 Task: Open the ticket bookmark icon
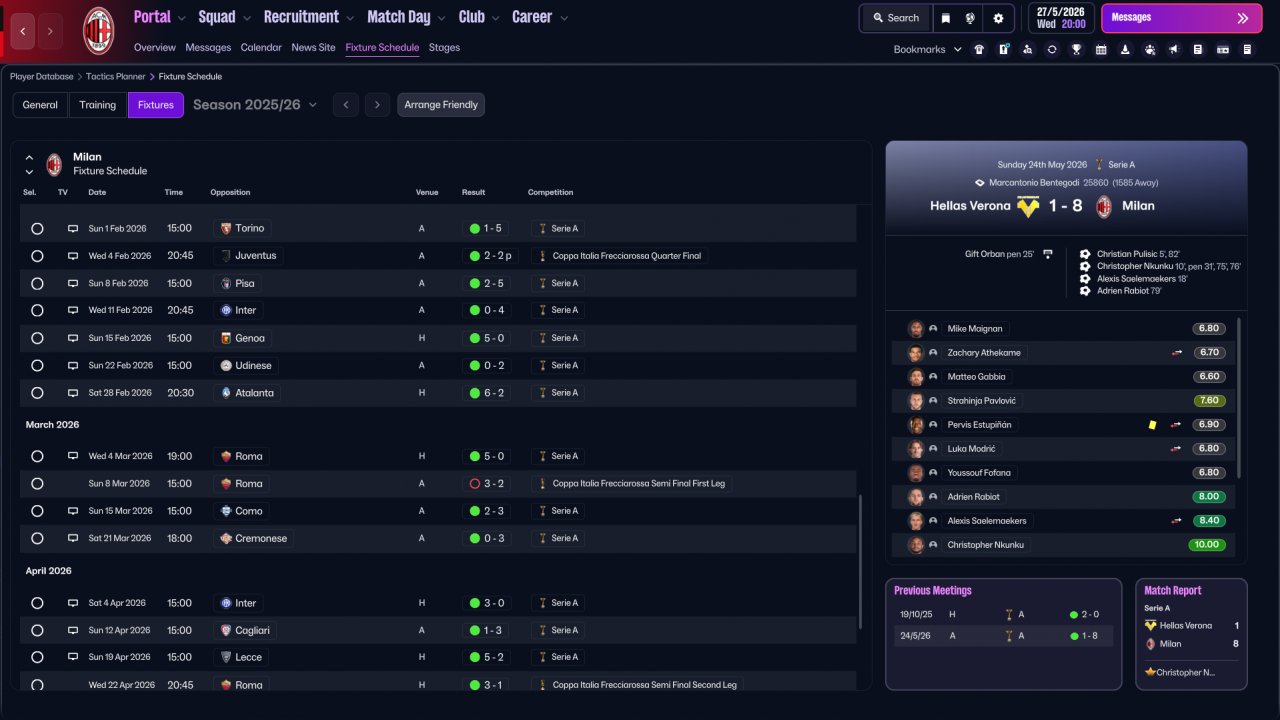1223,49
